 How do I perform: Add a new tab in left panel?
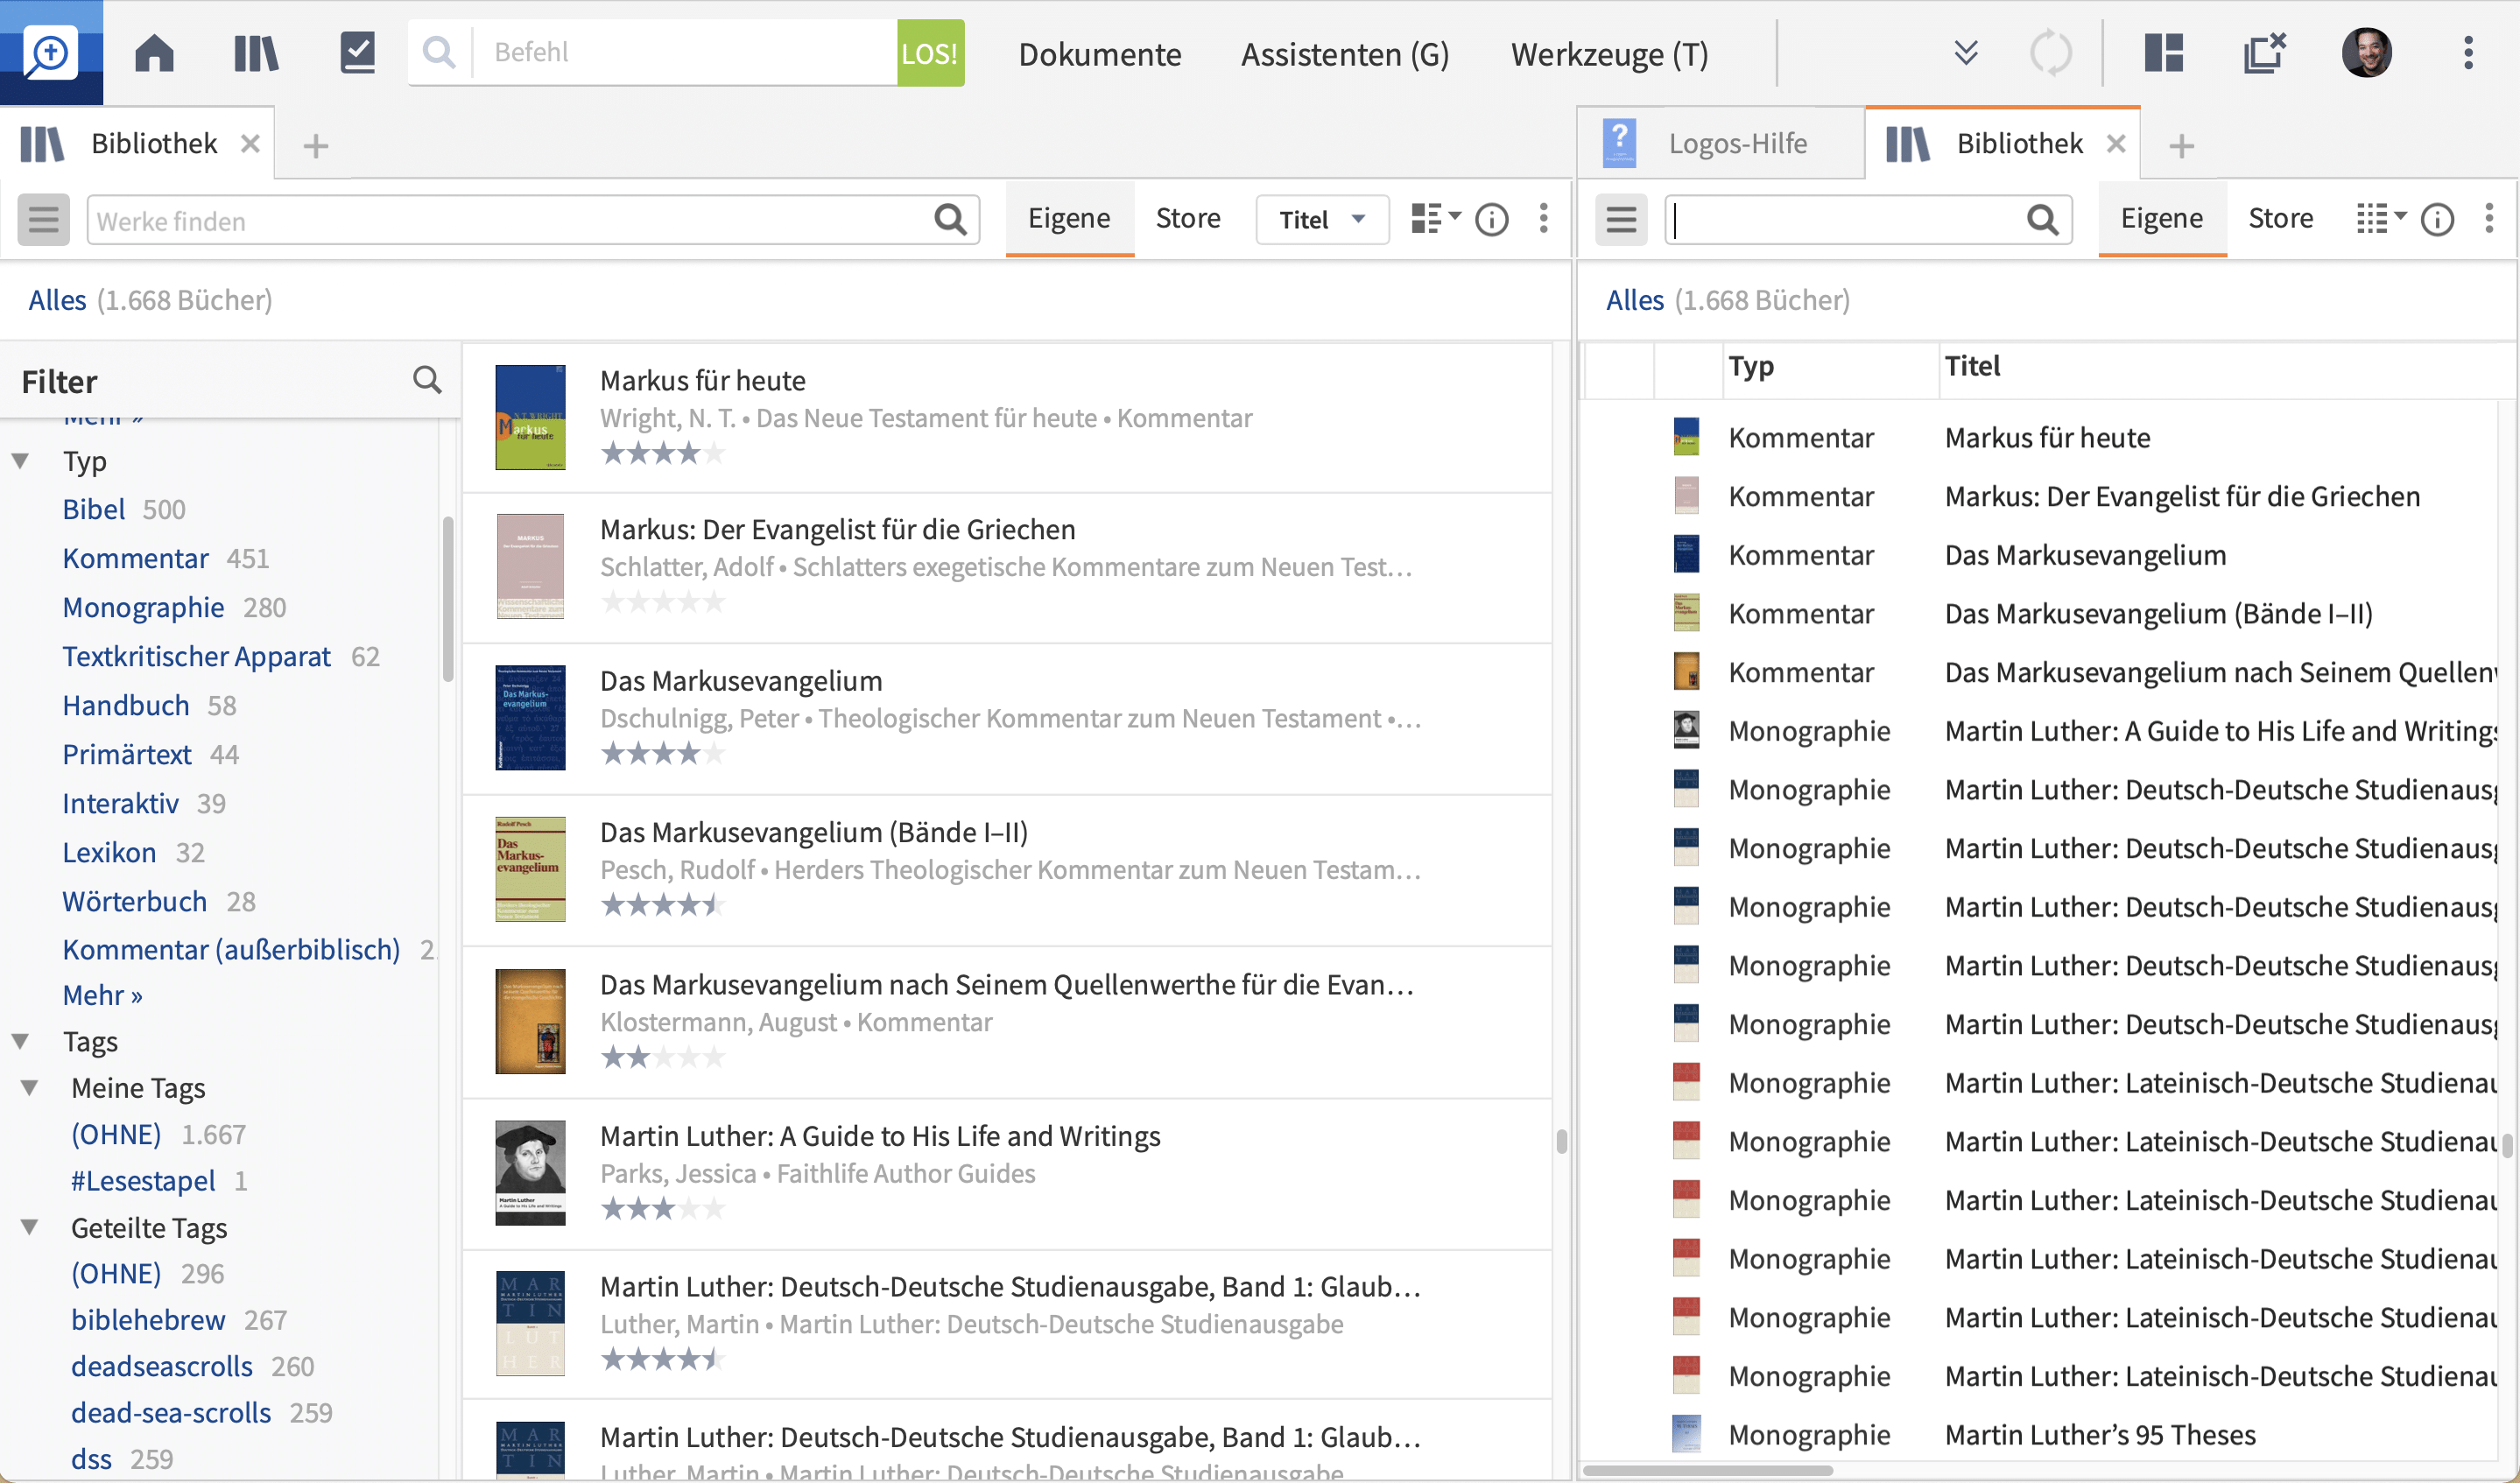315,146
